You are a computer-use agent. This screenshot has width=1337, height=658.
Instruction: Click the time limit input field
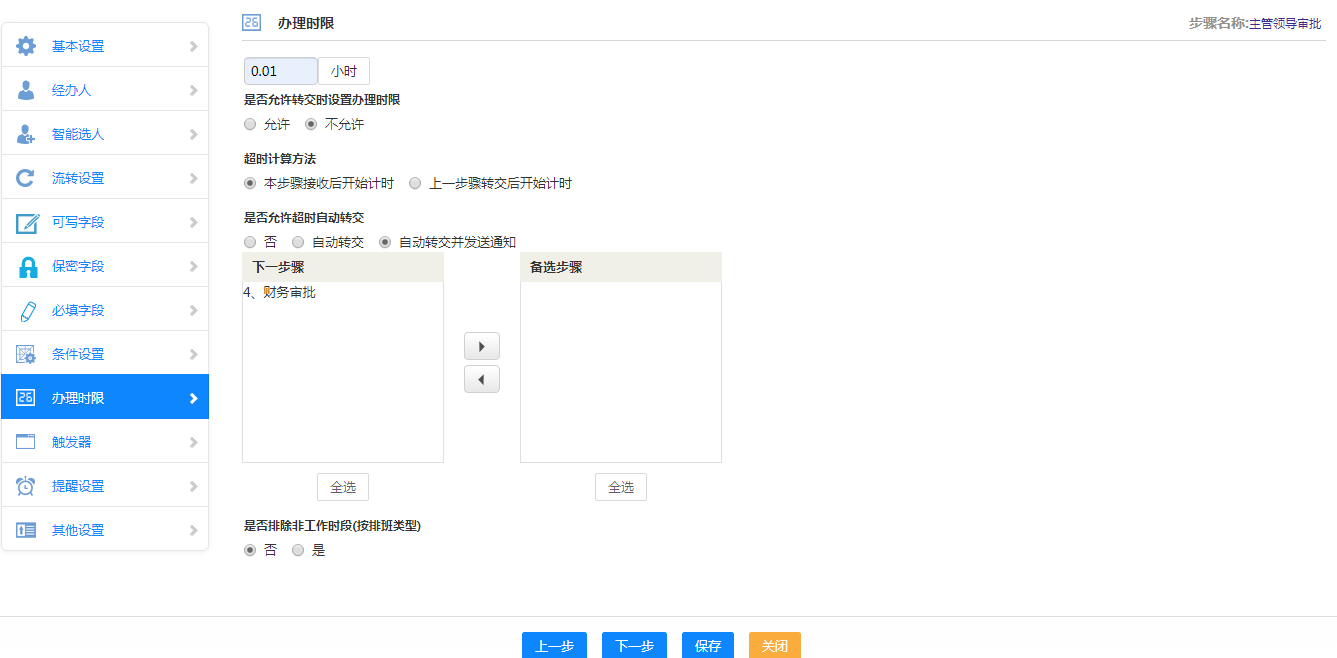point(281,71)
